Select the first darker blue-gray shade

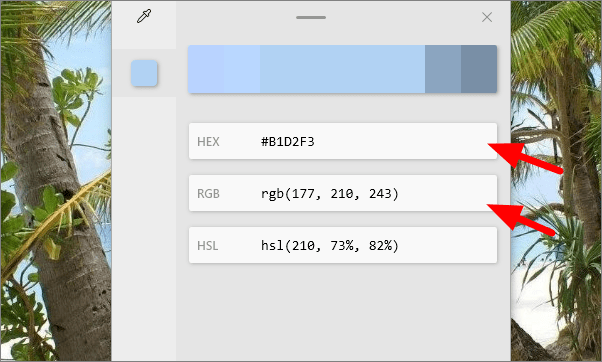[x=443, y=69]
